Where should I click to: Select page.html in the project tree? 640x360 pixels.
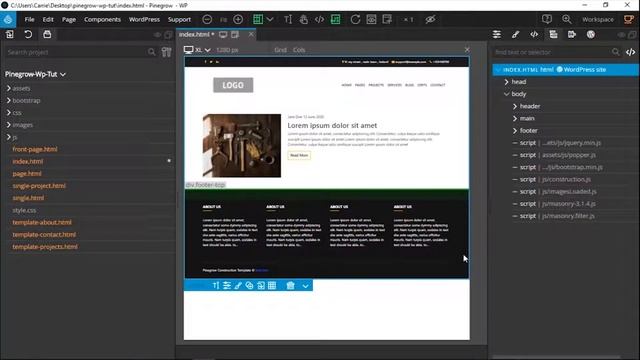click(27, 173)
